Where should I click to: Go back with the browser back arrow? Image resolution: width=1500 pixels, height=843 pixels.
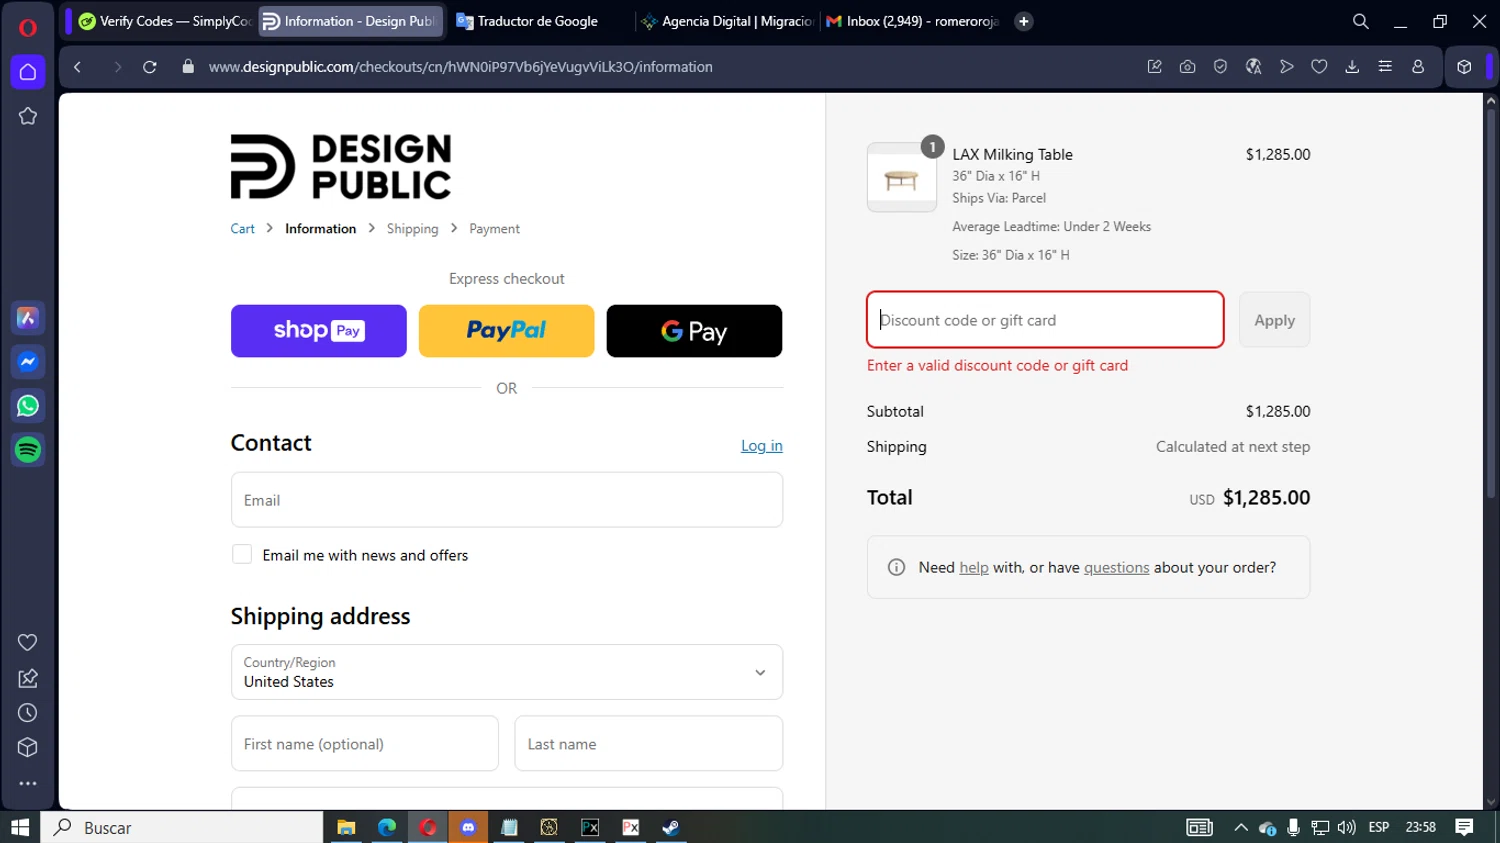click(x=78, y=67)
